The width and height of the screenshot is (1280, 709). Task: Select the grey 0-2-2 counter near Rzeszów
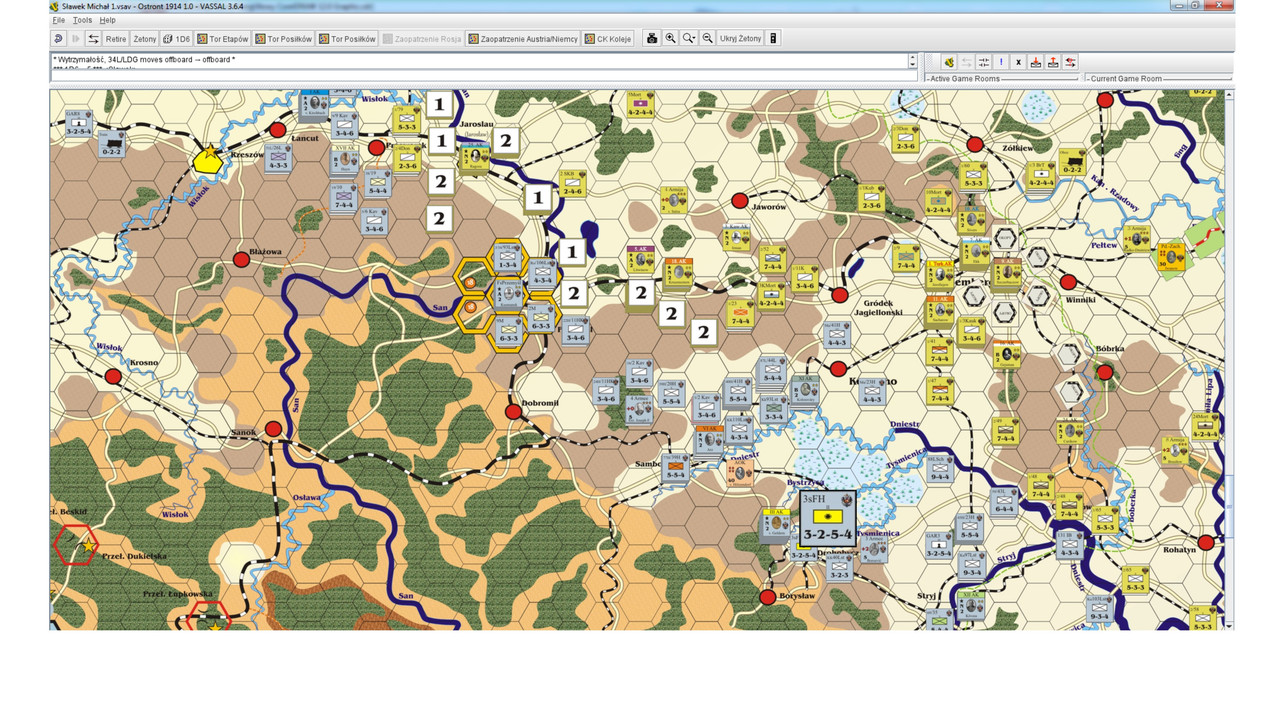pyautogui.click(x=111, y=145)
